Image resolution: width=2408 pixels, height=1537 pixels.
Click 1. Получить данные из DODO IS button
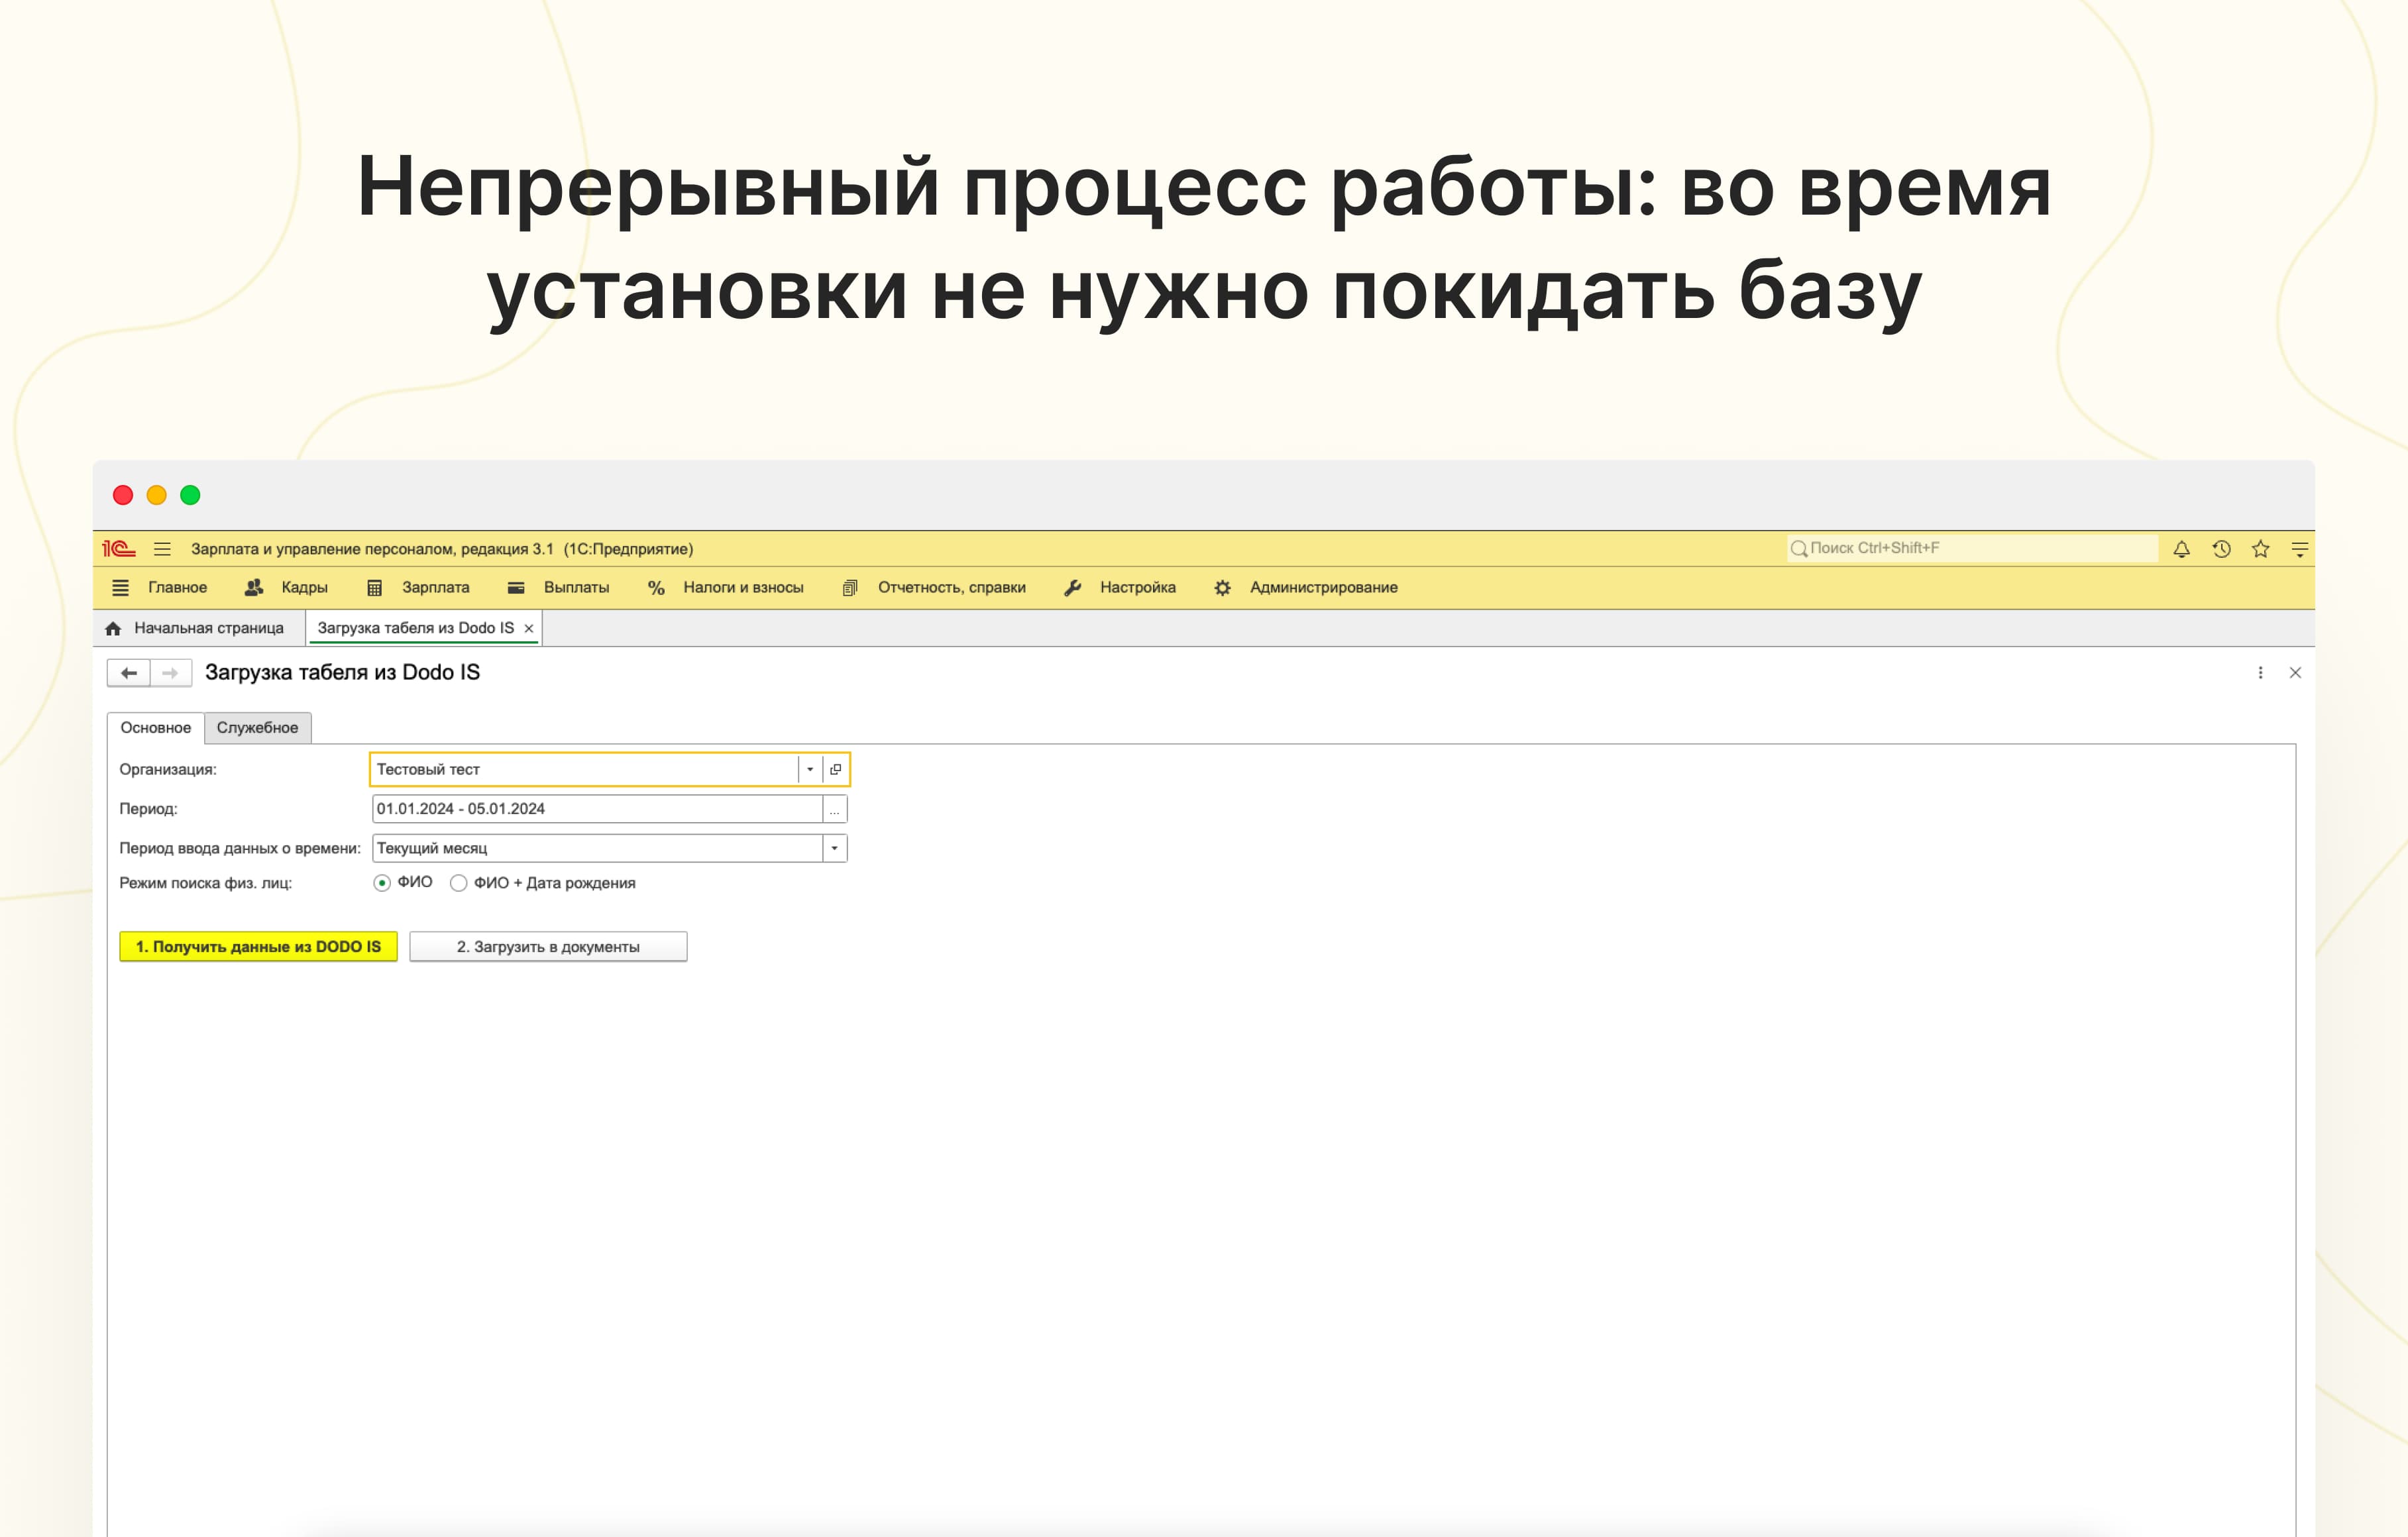258,947
